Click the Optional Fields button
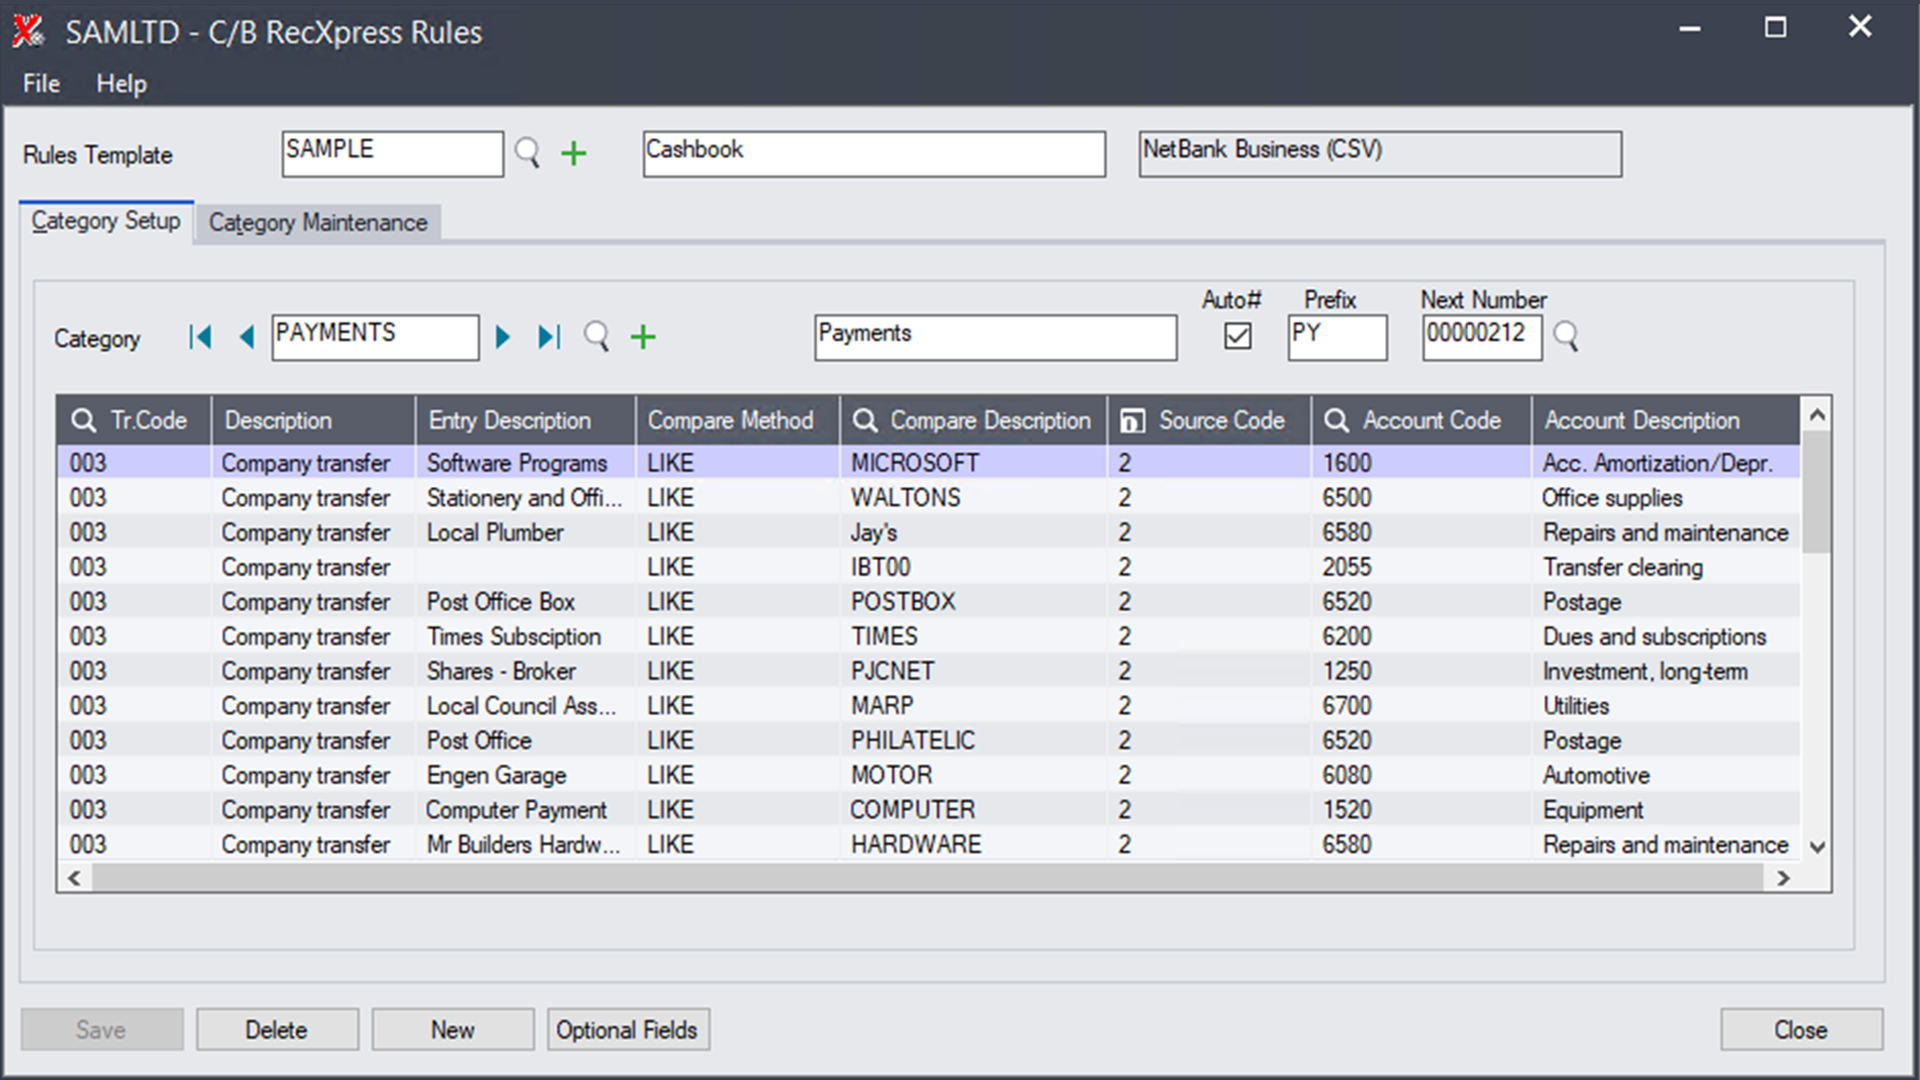This screenshot has height=1080, width=1920. tap(627, 1029)
